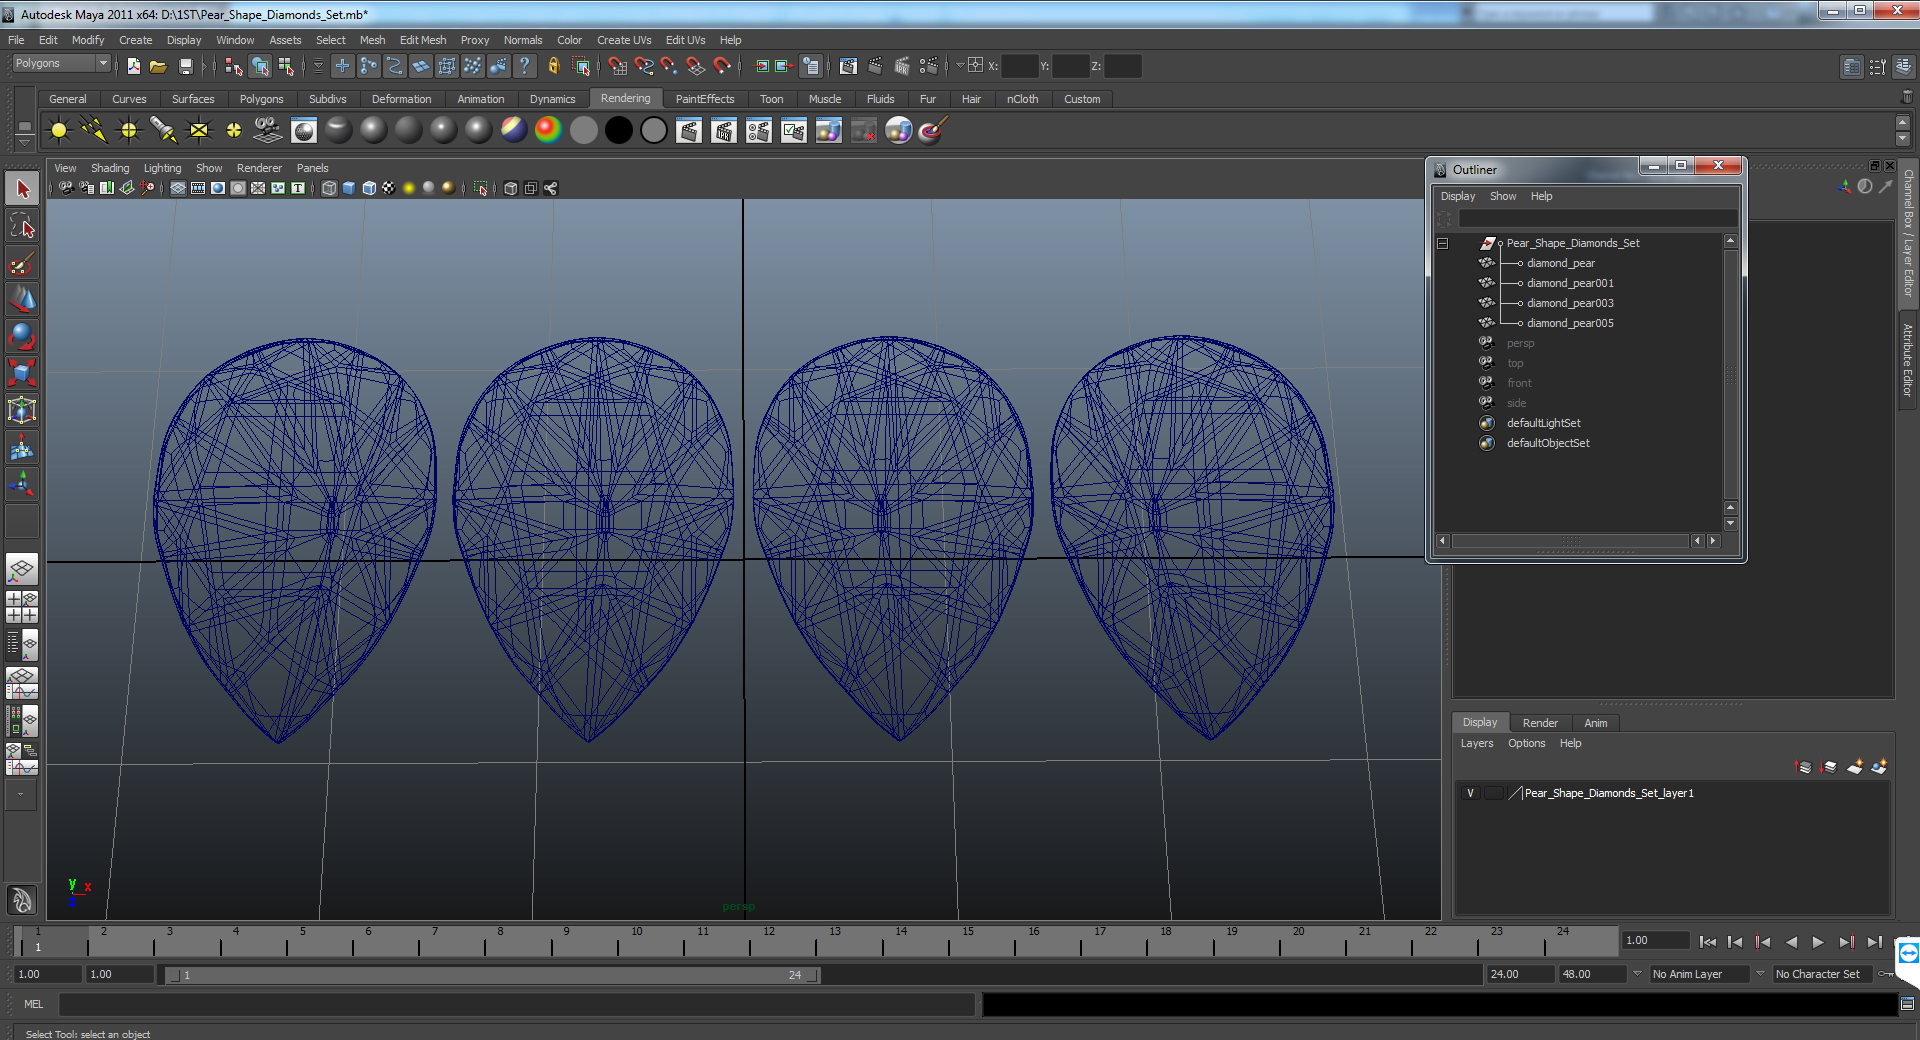The image size is (1920, 1040).
Task: Switch to the Anim layer tab
Action: (1595, 723)
